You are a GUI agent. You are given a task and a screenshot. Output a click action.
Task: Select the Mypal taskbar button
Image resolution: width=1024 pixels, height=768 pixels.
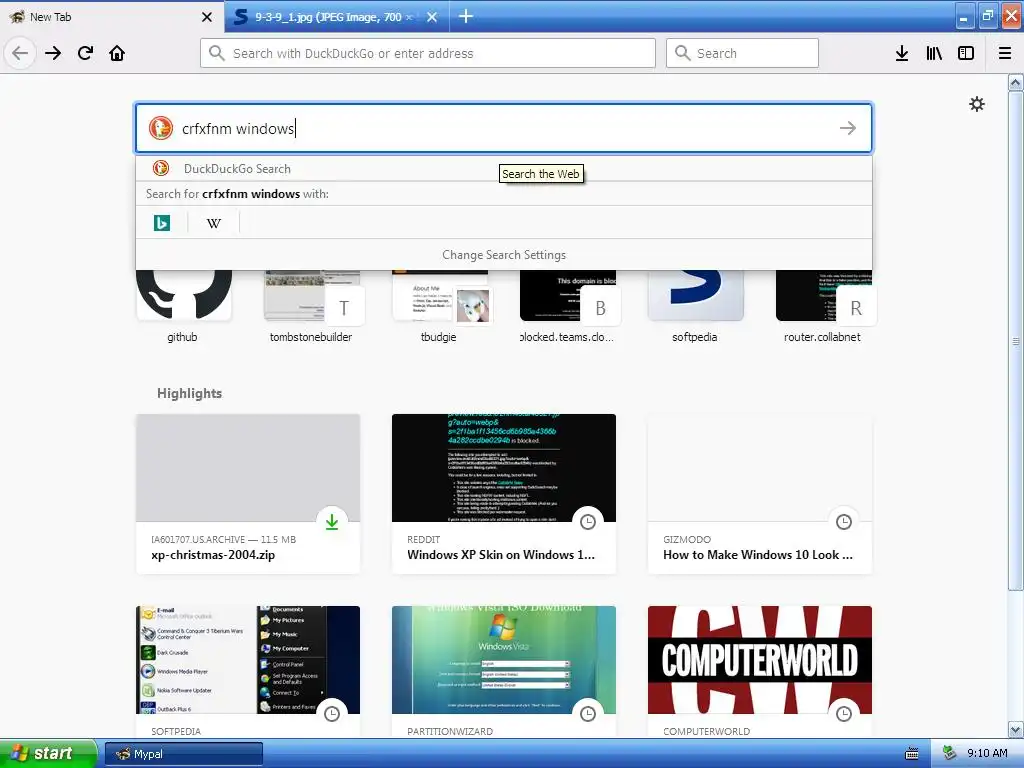coord(184,754)
